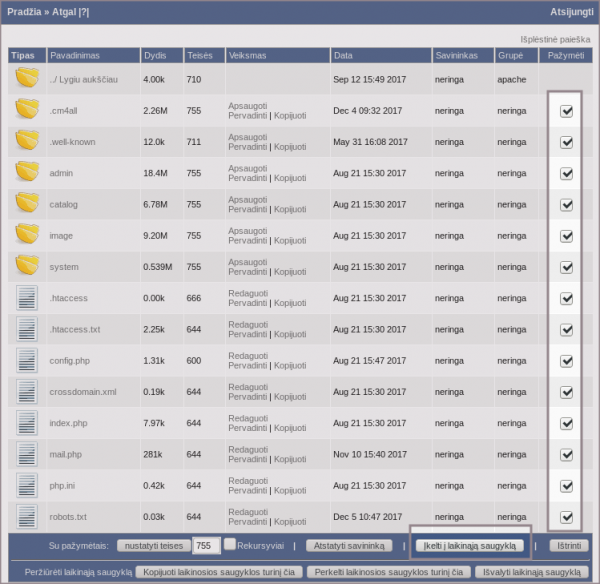Open the image folder icon

[27, 234]
